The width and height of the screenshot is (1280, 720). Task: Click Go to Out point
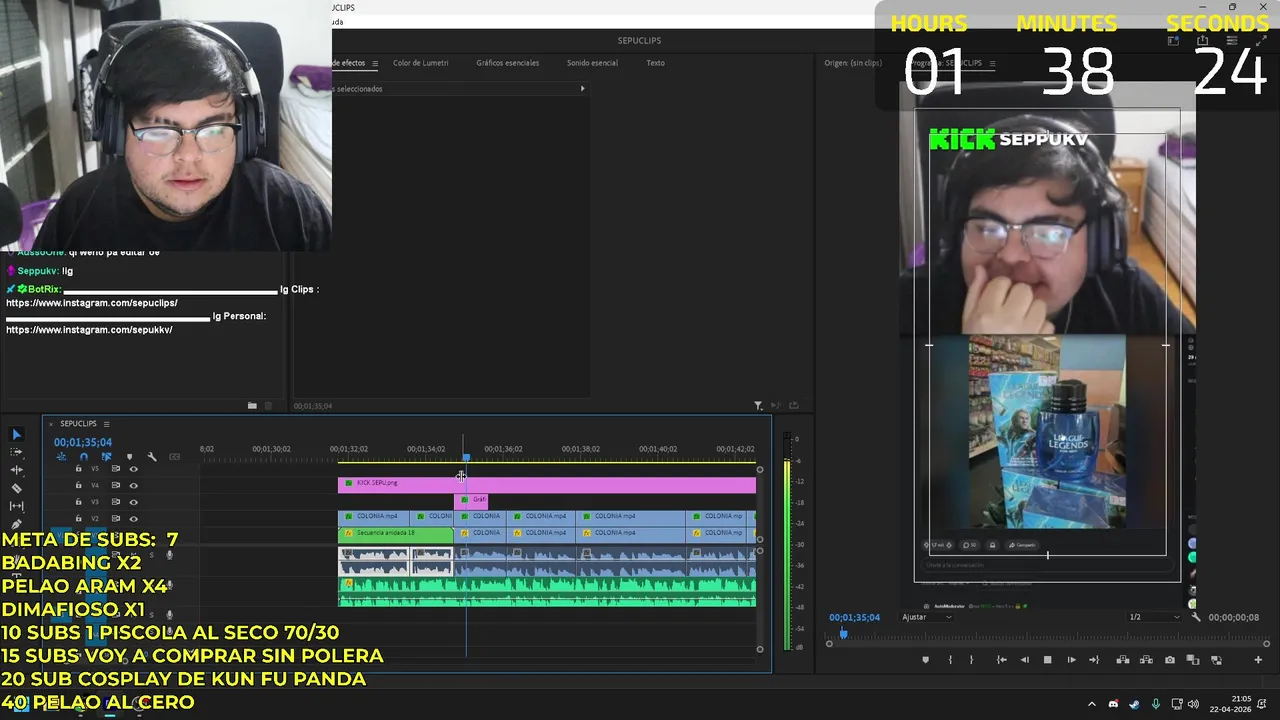(x=1094, y=660)
